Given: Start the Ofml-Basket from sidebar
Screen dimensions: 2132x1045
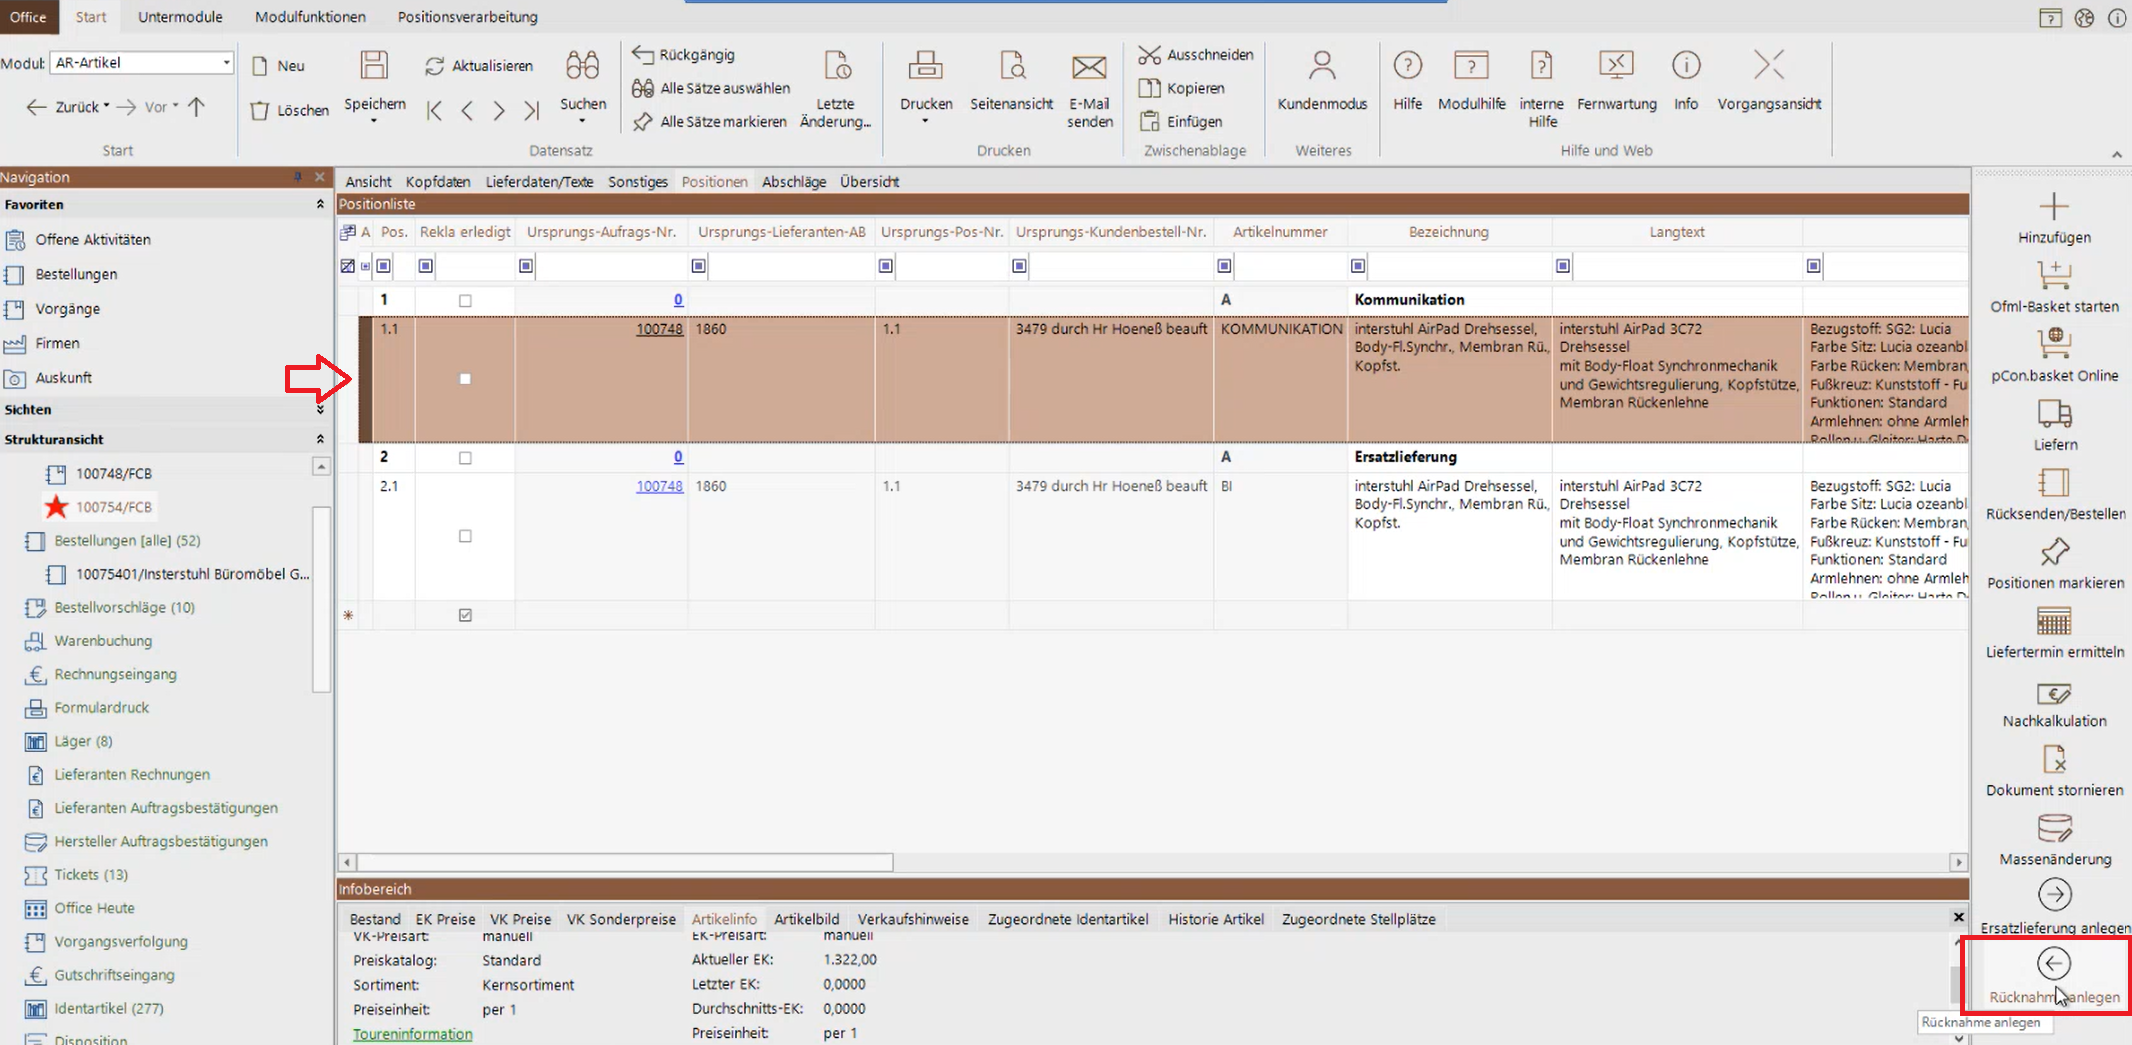Looking at the screenshot, I should pos(2053,276).
